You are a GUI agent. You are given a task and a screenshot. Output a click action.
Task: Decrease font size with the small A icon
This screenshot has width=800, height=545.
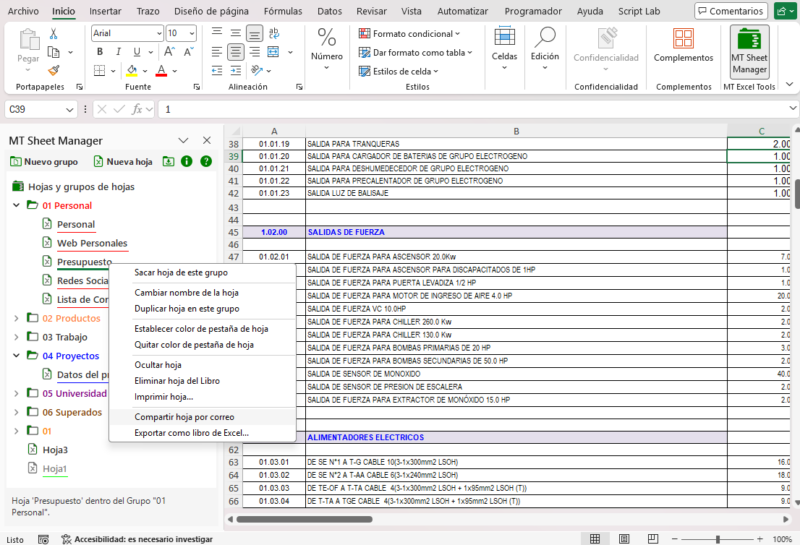pyautogui.click(x=188, y=52)
